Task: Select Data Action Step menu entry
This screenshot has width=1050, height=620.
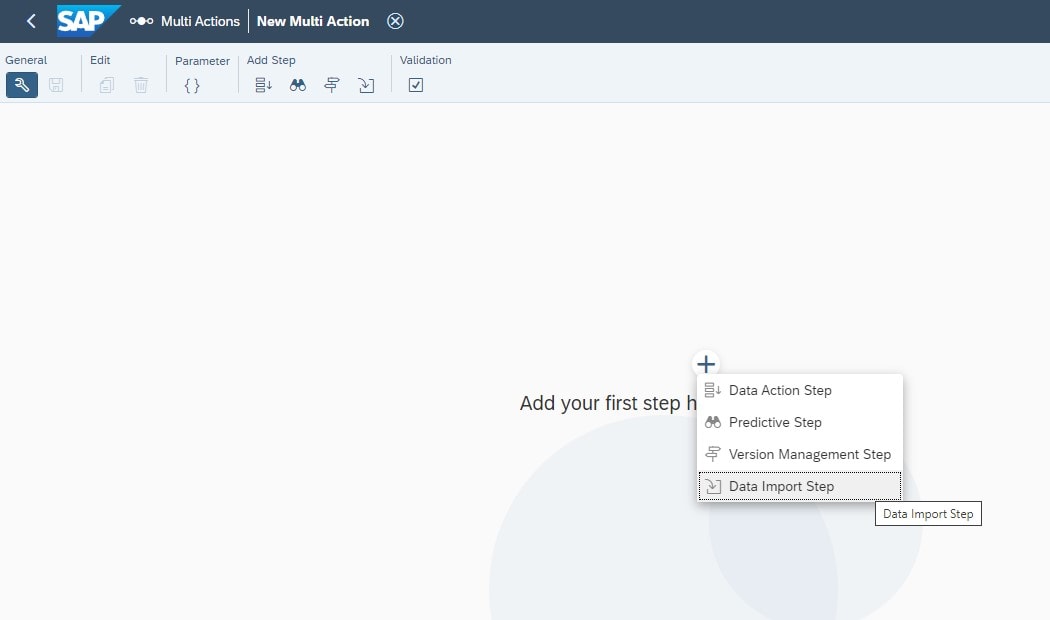Action: pyautogui.click(x=780, y=390)
